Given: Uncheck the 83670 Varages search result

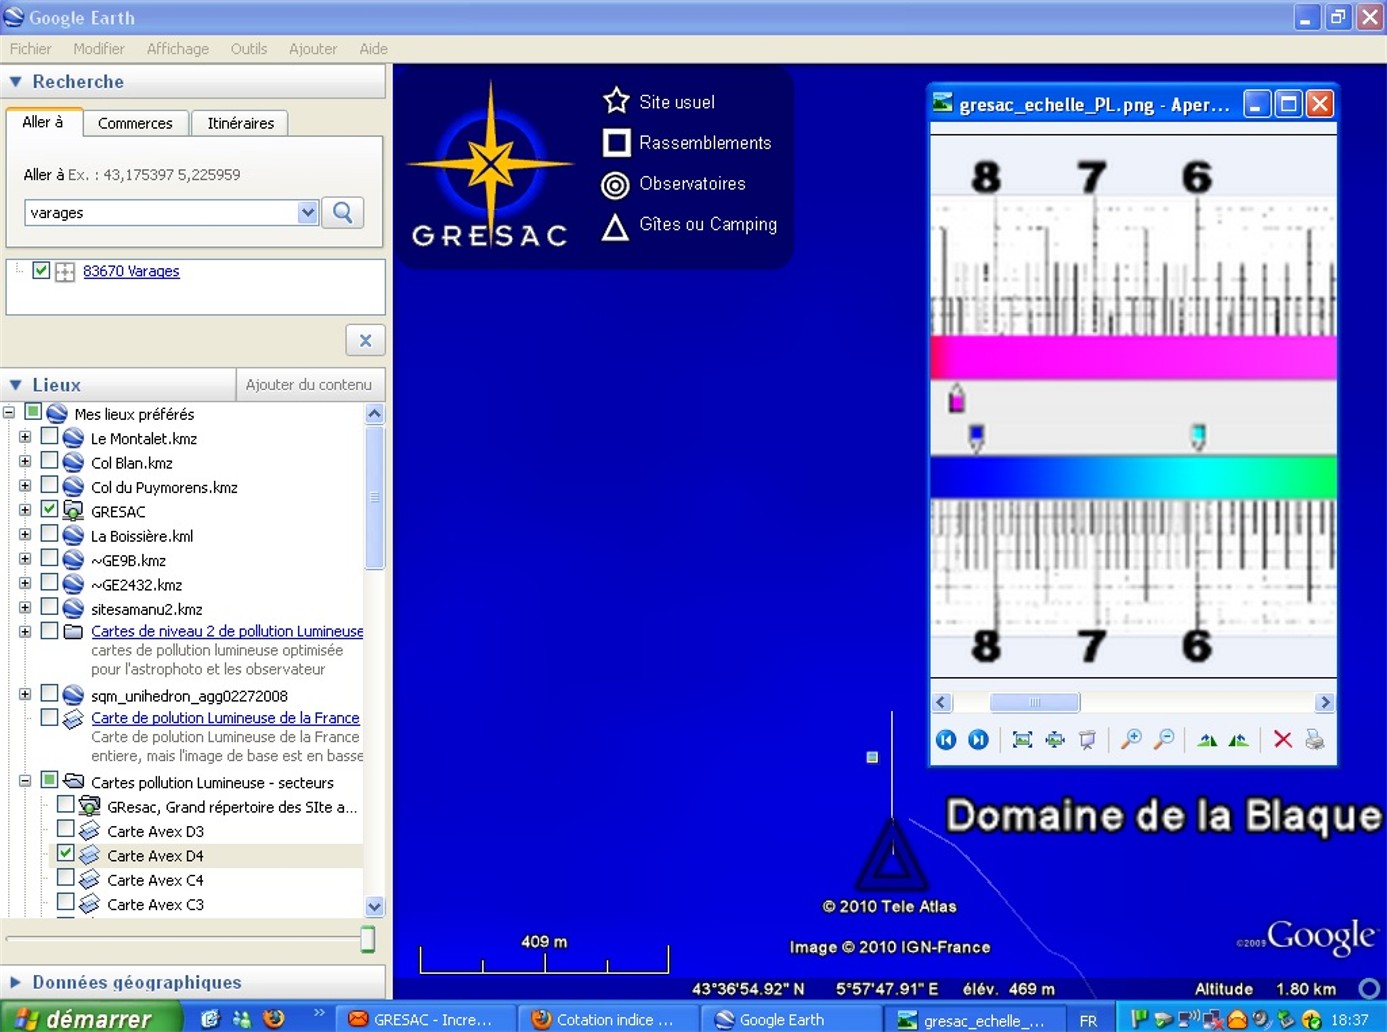Looking at the screenshot, I should click(x=41, y=270).
